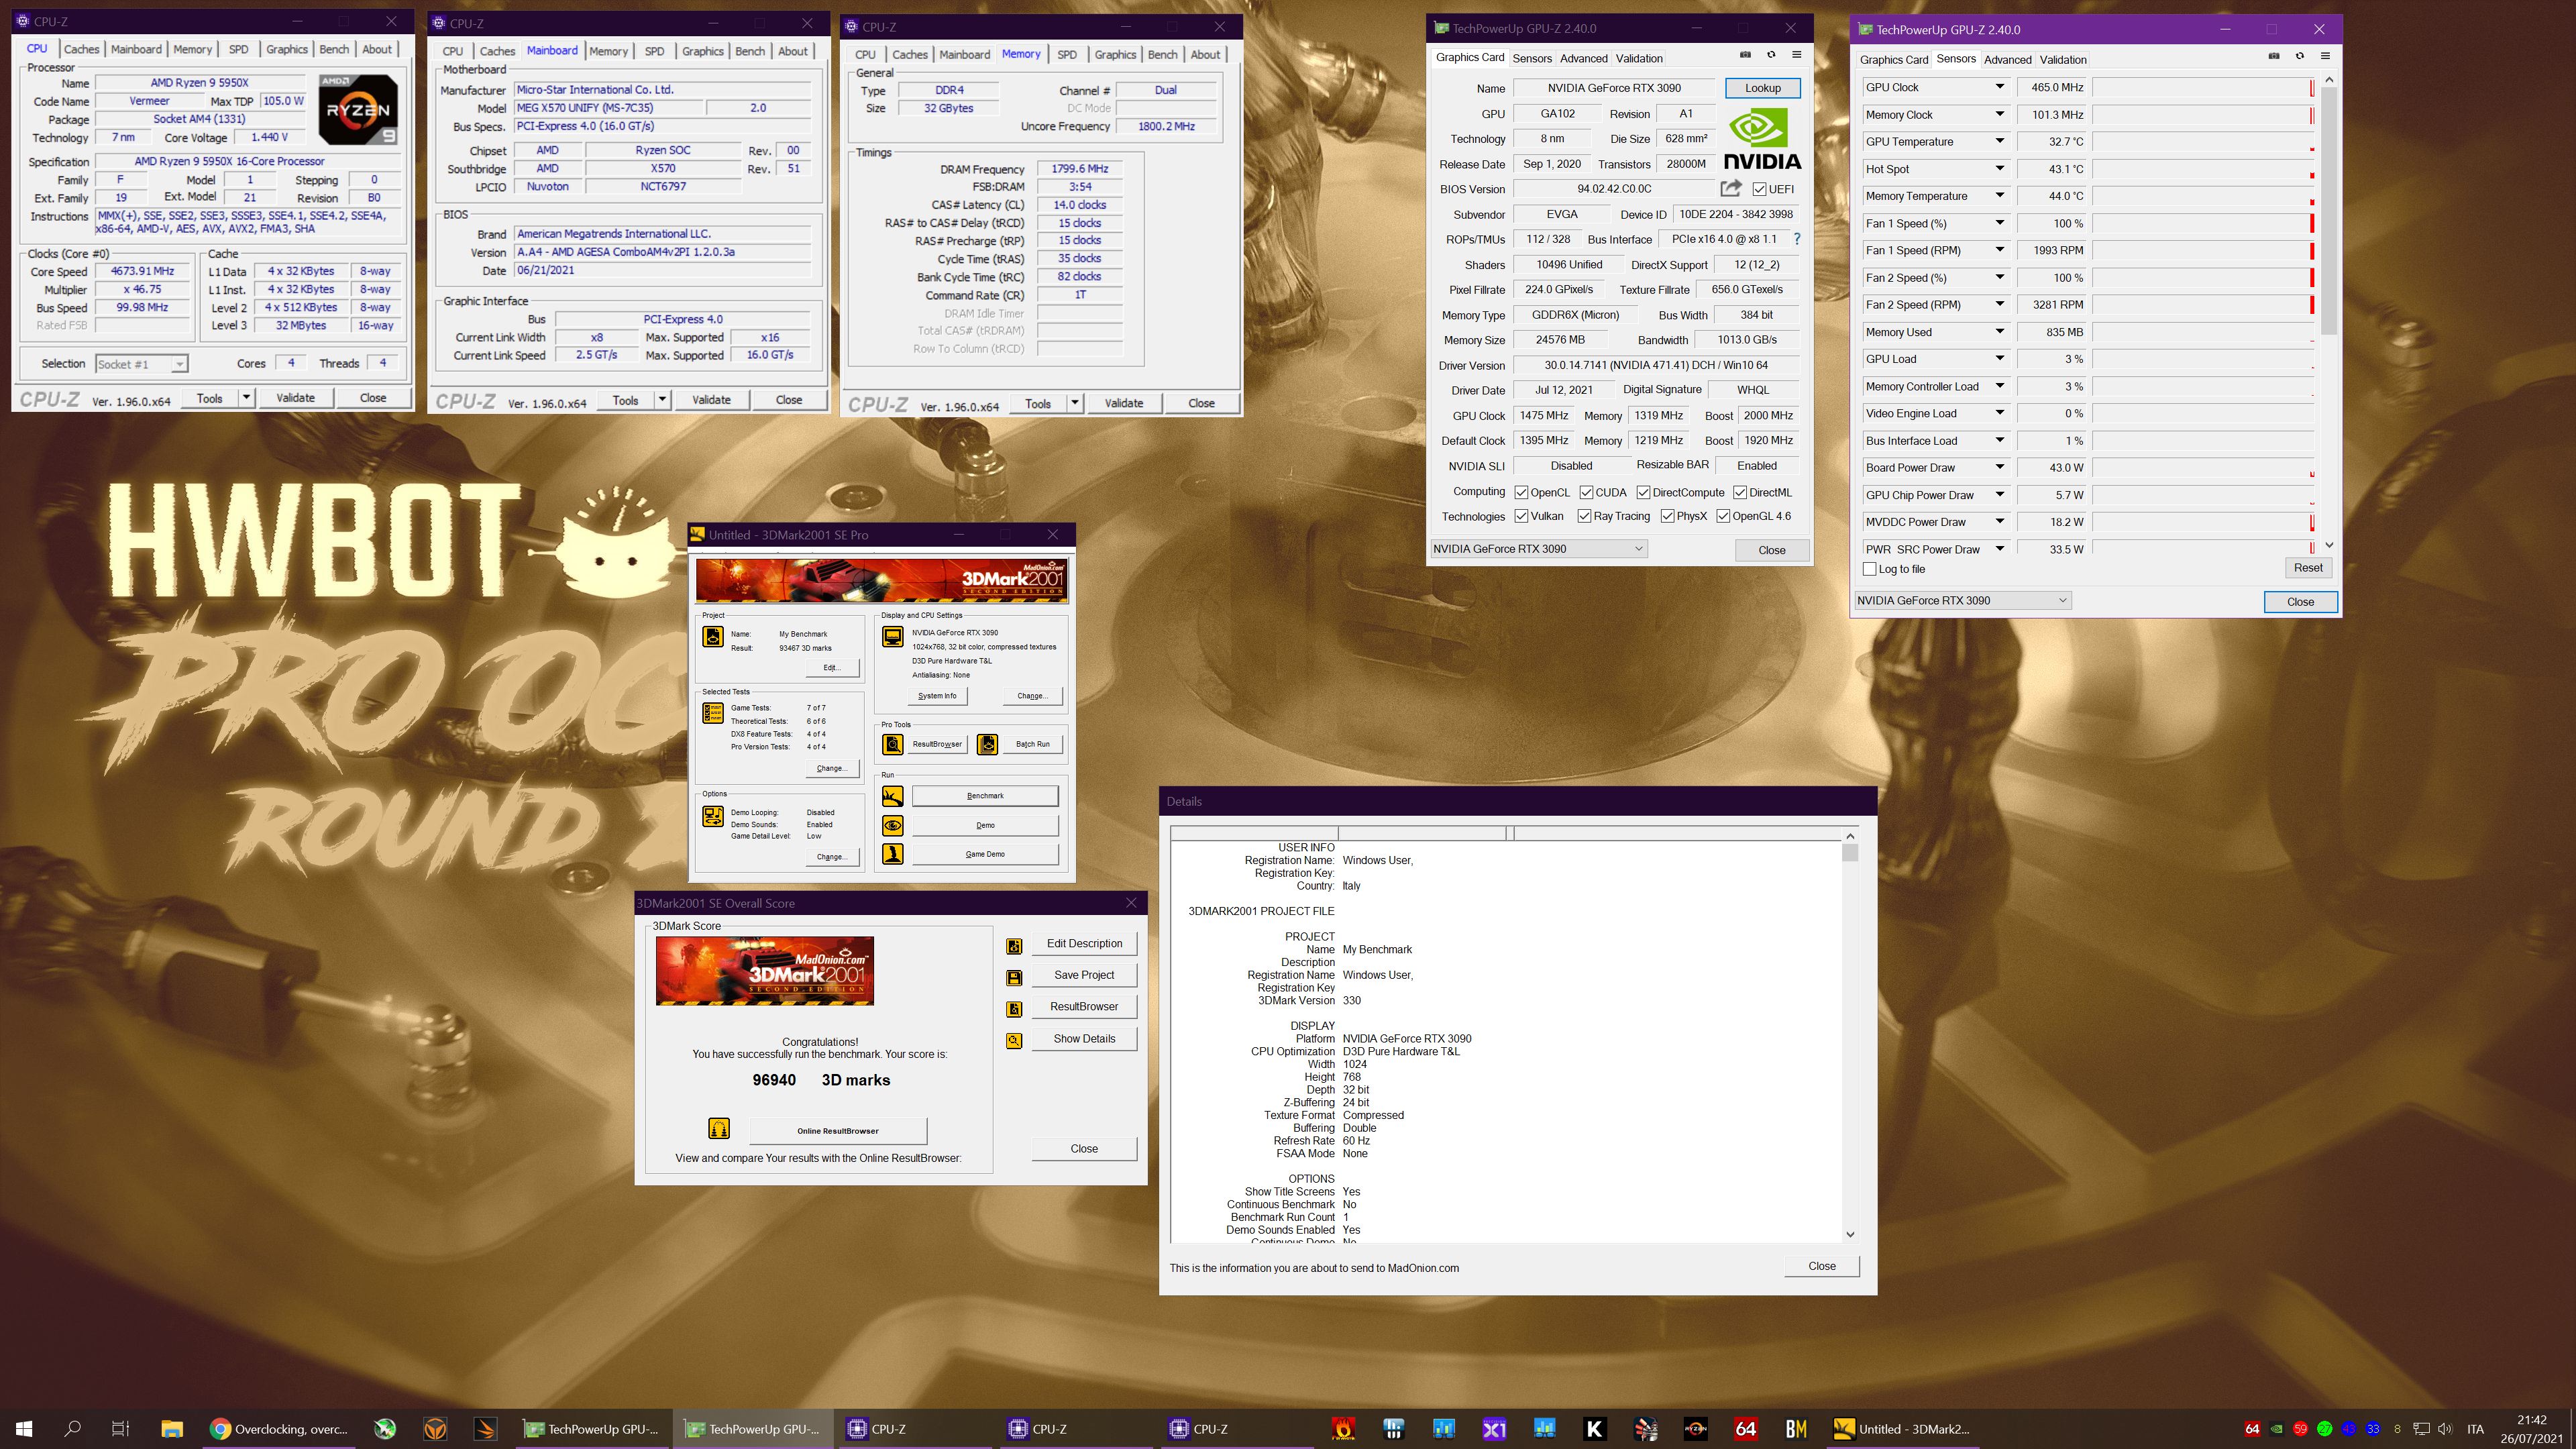Viewport: 2576px width, 1449px height.
Task: Click the Reset button in GPU-Z Sensors
Action: click(x=2308, y=567)
